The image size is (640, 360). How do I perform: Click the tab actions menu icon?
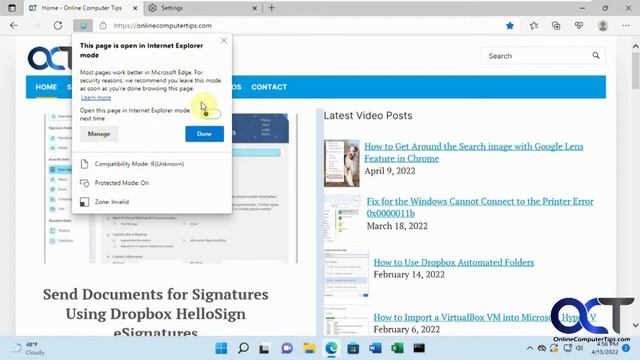[12, 8]
